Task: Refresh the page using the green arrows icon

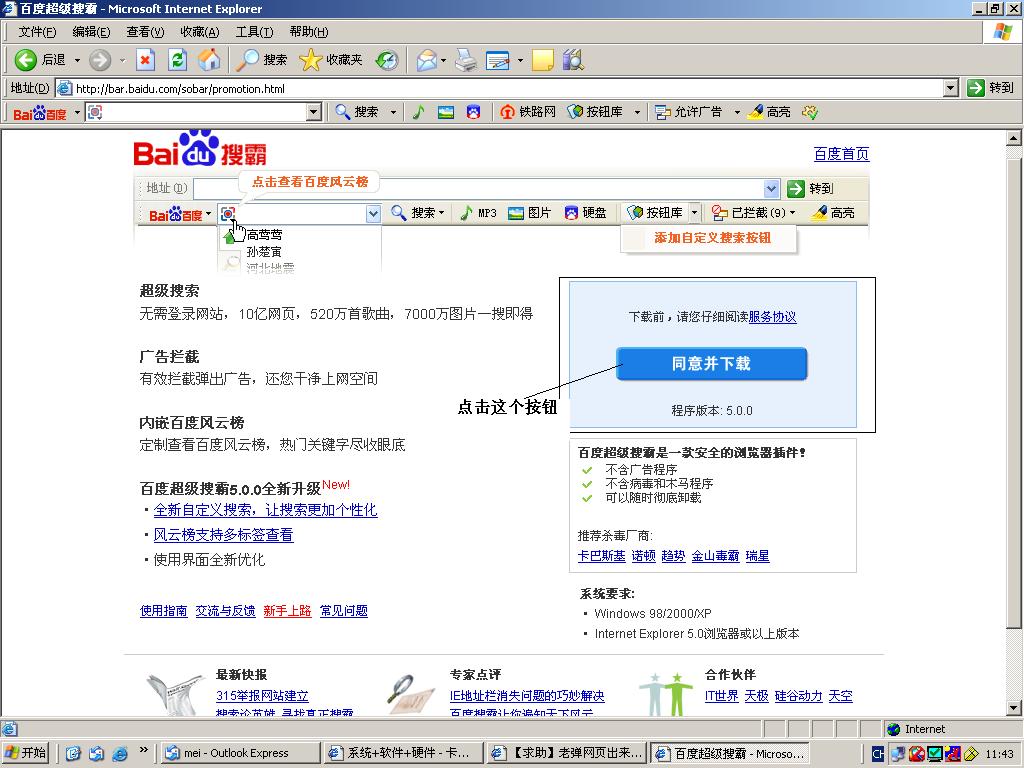Action: tap(177, 60)
